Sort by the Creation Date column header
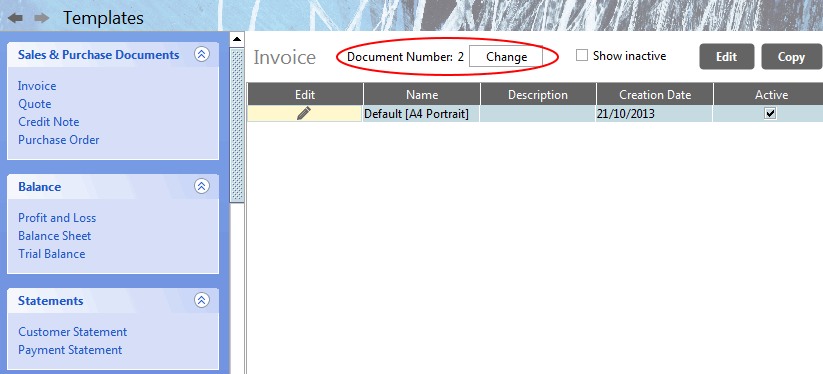 tap(655, 95)
